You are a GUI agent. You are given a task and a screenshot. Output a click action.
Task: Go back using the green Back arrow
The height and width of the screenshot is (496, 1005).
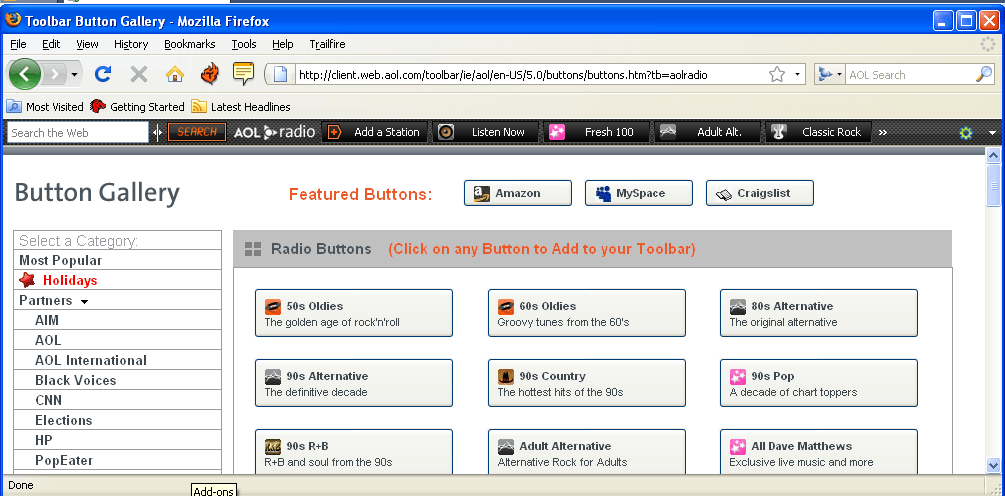(24, 74)
